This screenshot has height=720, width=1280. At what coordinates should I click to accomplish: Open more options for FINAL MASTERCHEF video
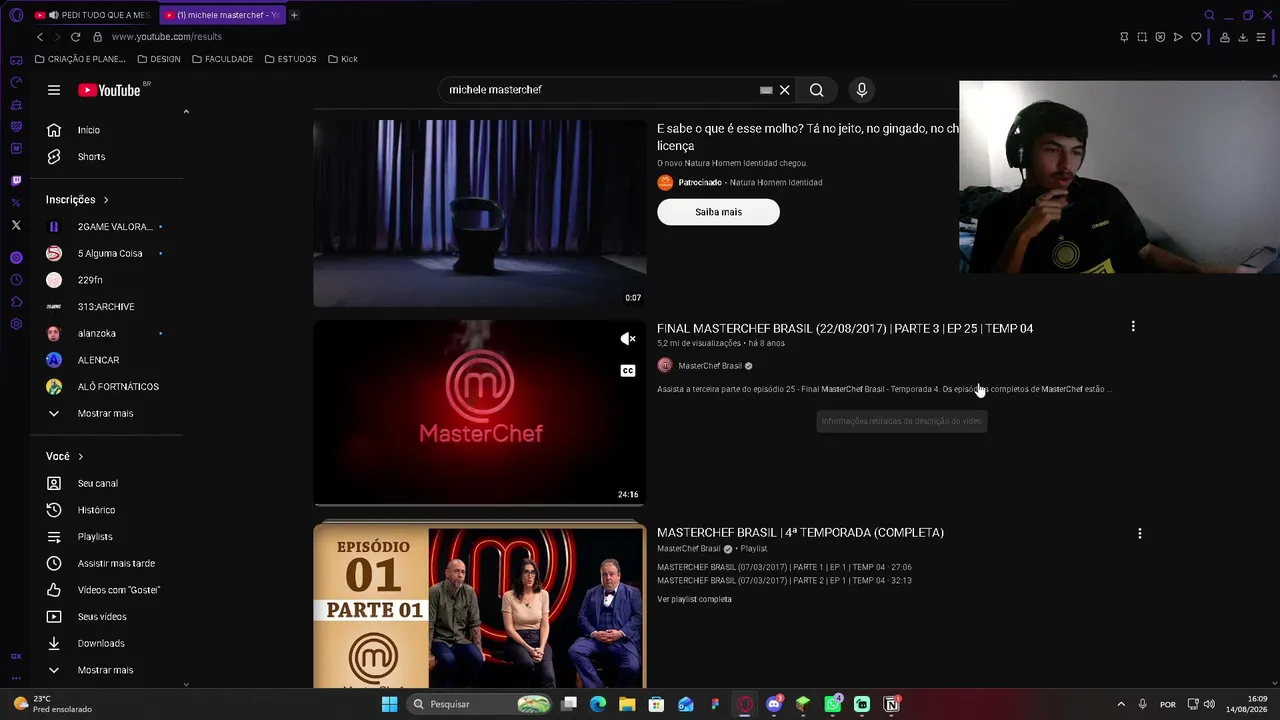[1133, 327]
